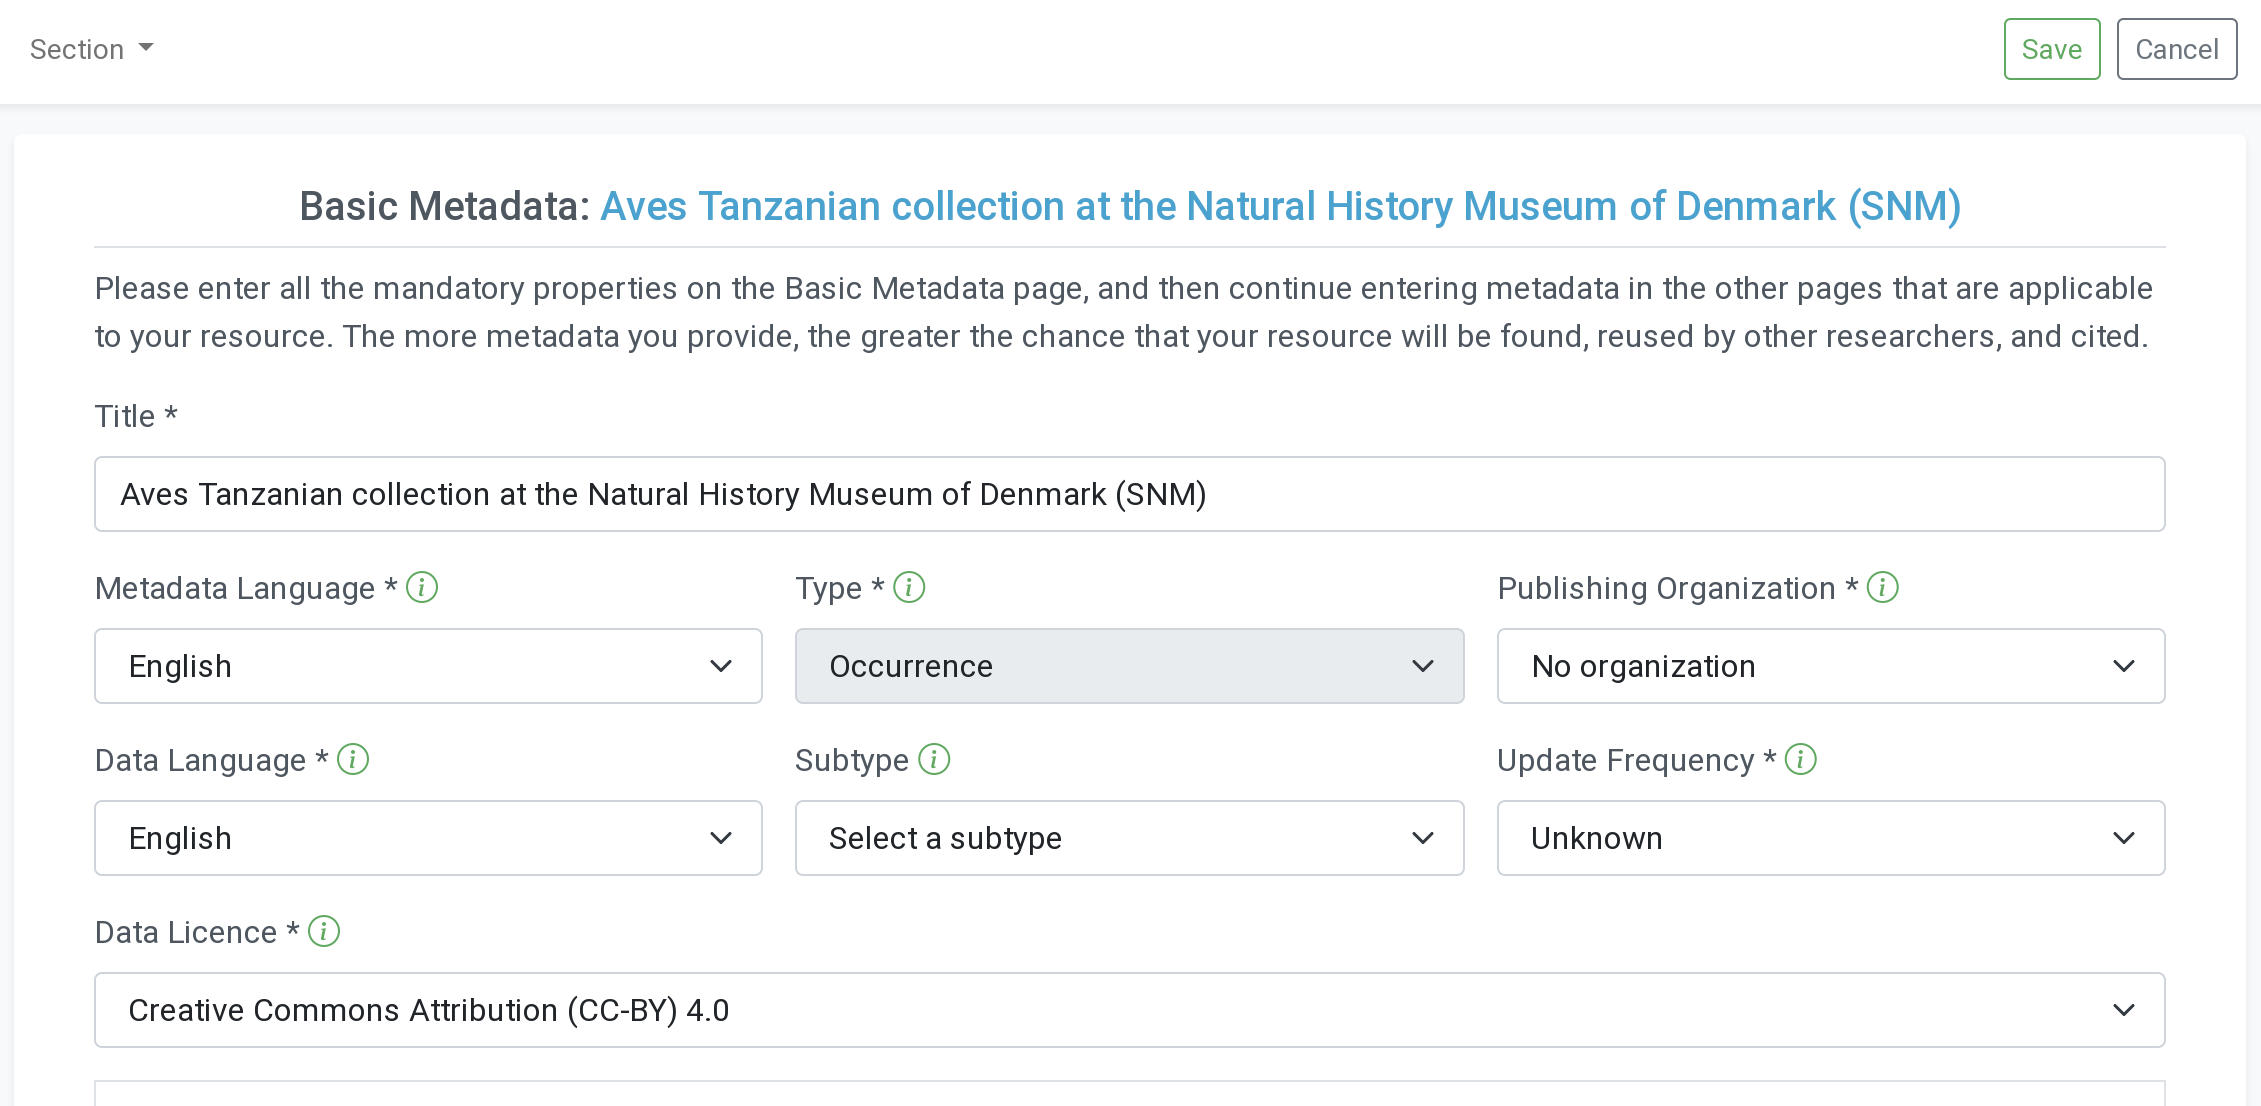Open the Section dropdown menu
Image resolution: width=2261 pixels, height=1106 pixels.
91,49
